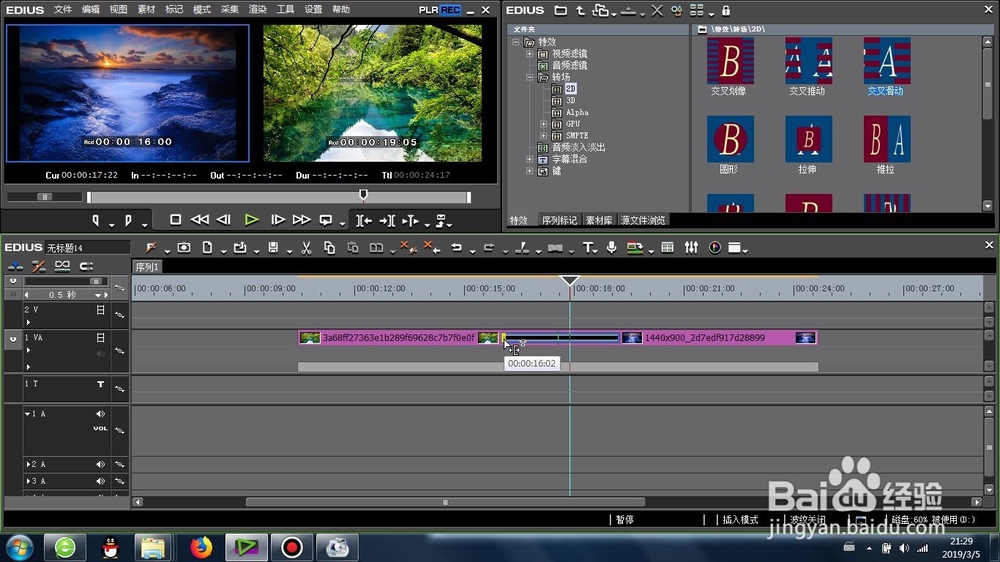Open the Audio mixer sliders icon
This screenshot has width=1000, height=562.
pos(691,248)
